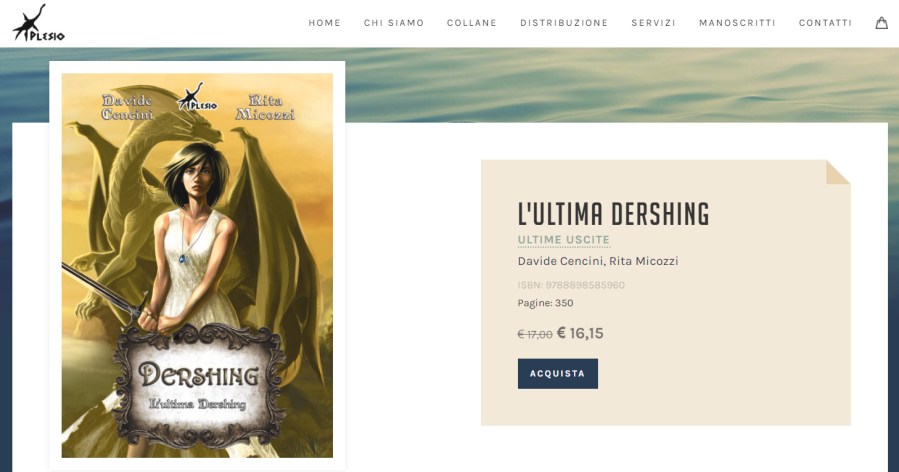Click the Plesio logo on the book cover
899x472 pixels.
197,97
